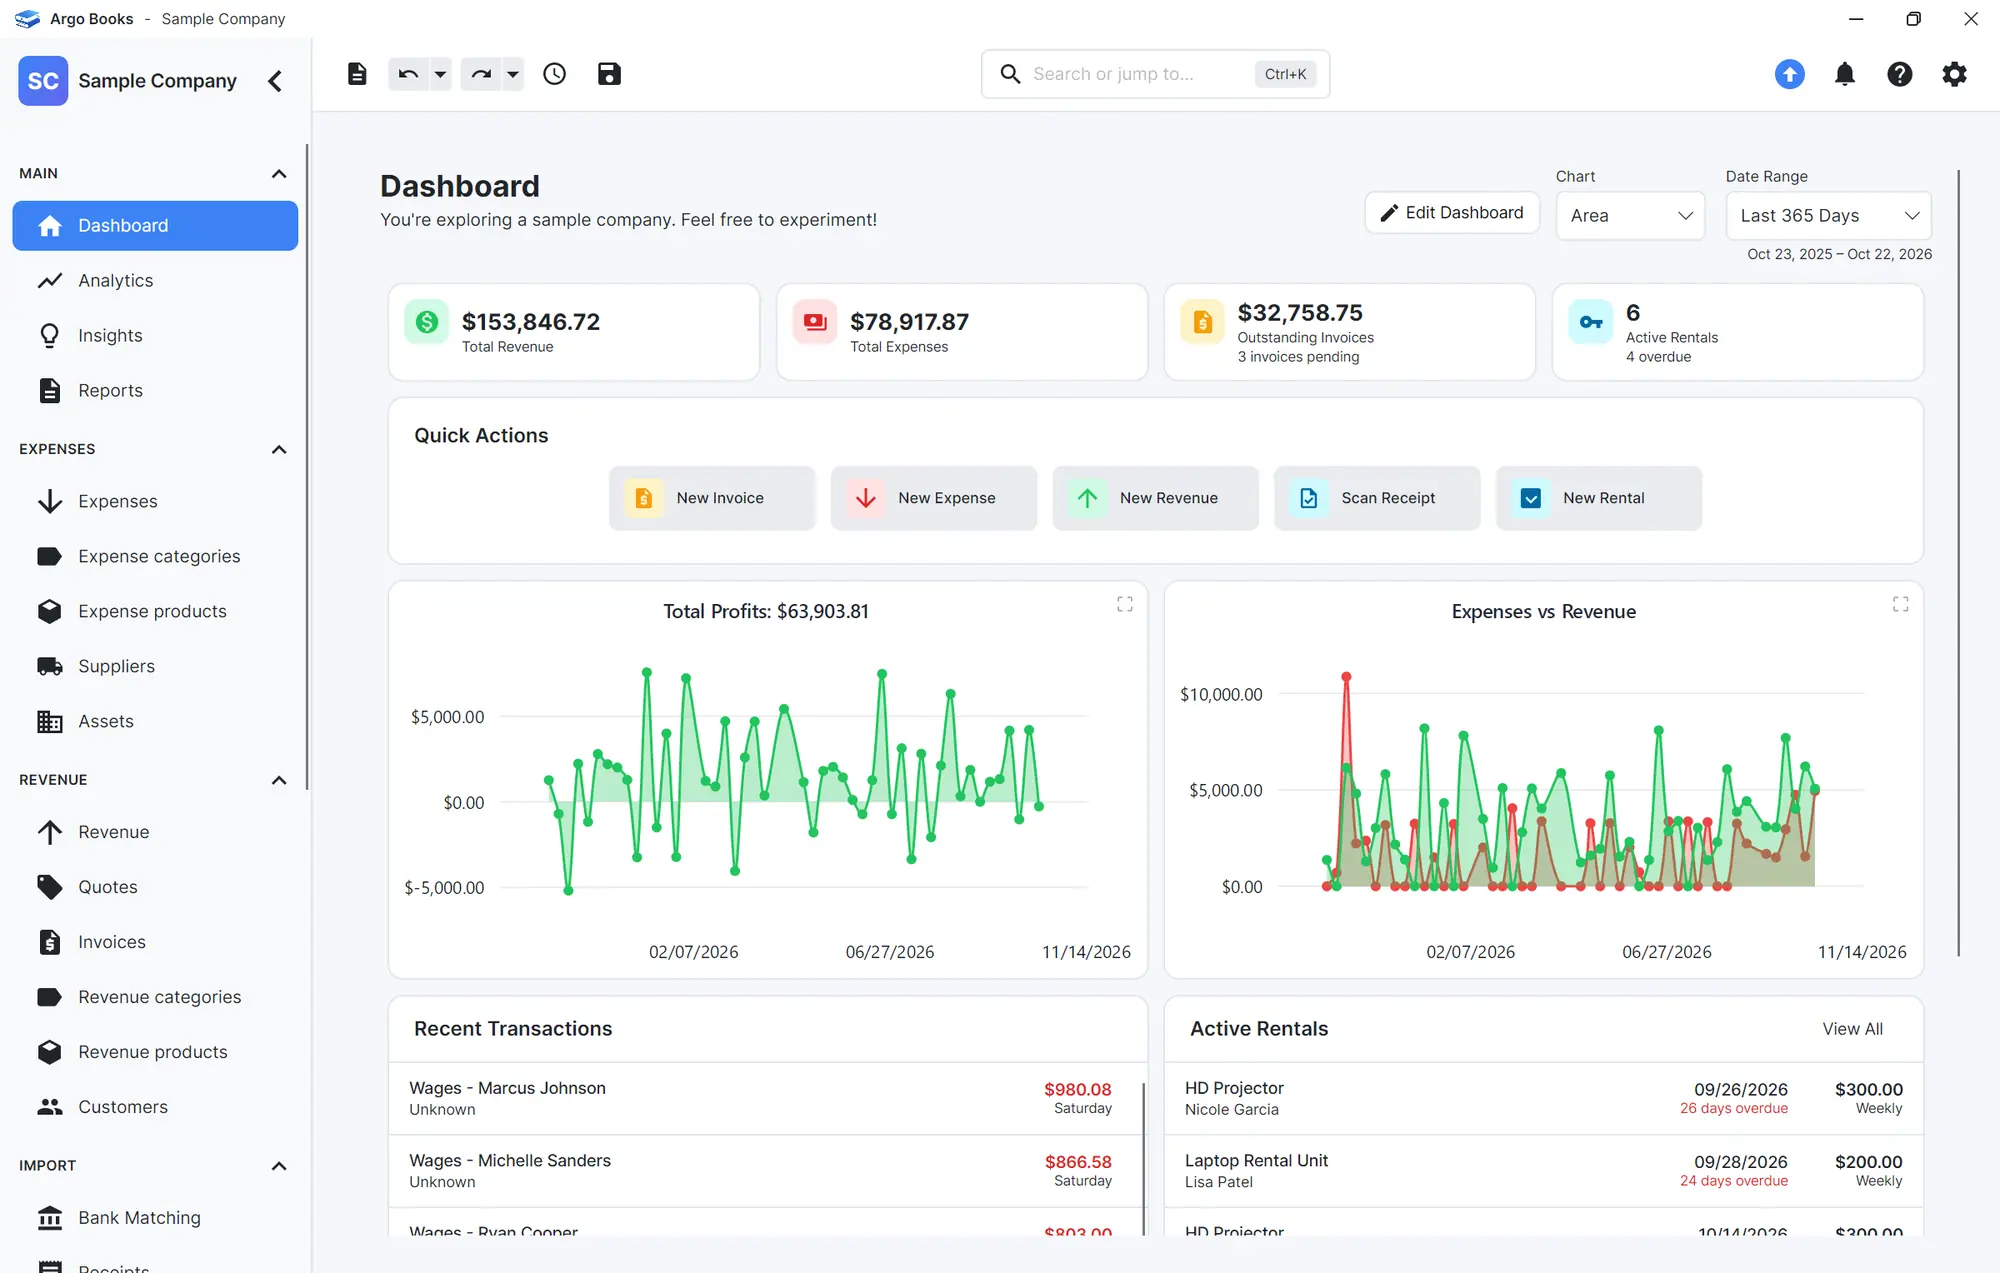
Task: Click the 26 days overdue label
Action: click(1733, 1109)
